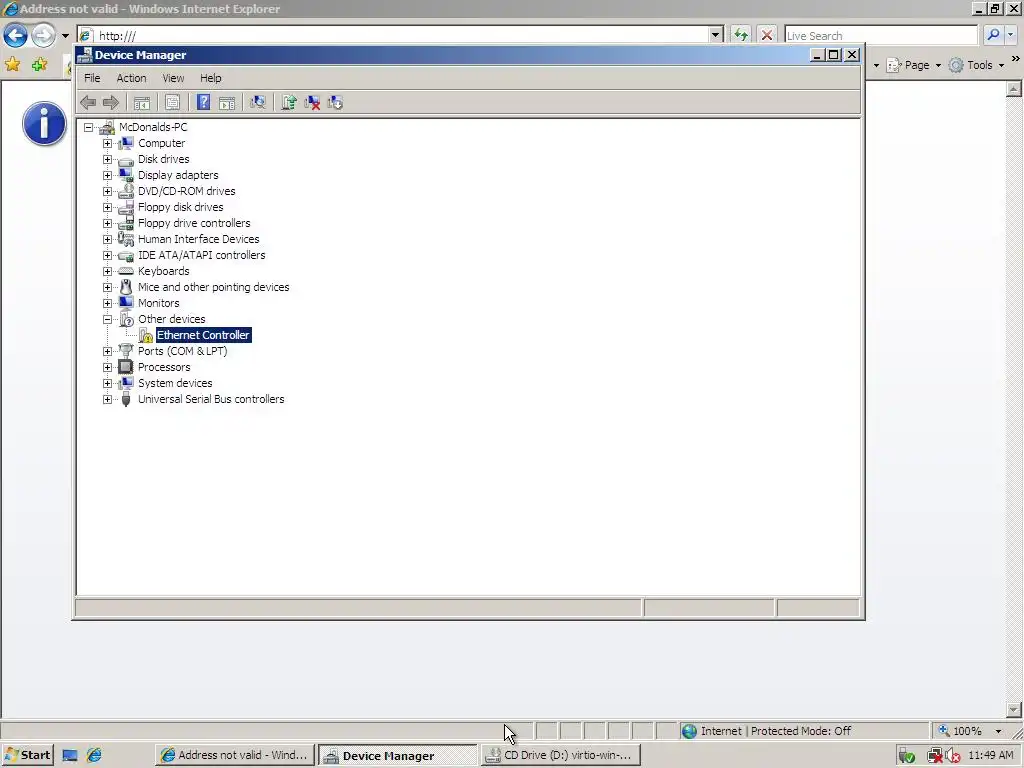
Task: Open the IE address bar dropdown arrow
Action: click(x=716, y=35)
